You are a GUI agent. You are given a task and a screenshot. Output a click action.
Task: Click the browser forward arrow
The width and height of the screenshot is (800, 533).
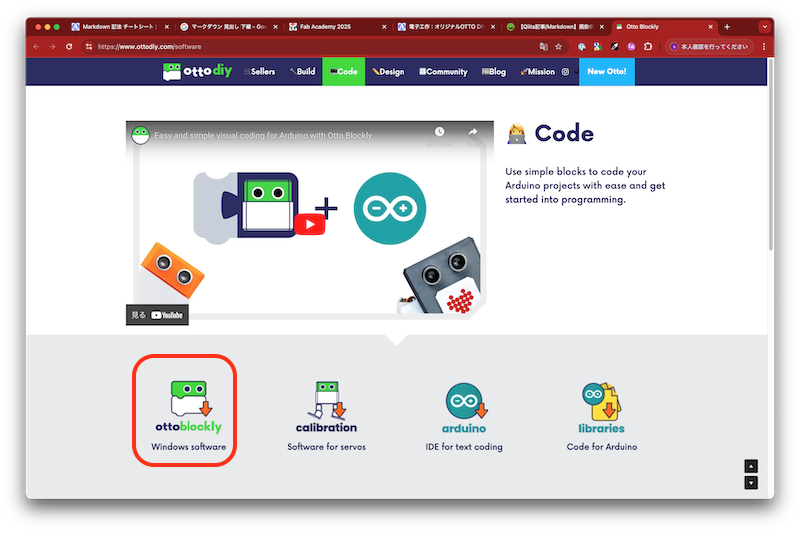pos(52,46)
